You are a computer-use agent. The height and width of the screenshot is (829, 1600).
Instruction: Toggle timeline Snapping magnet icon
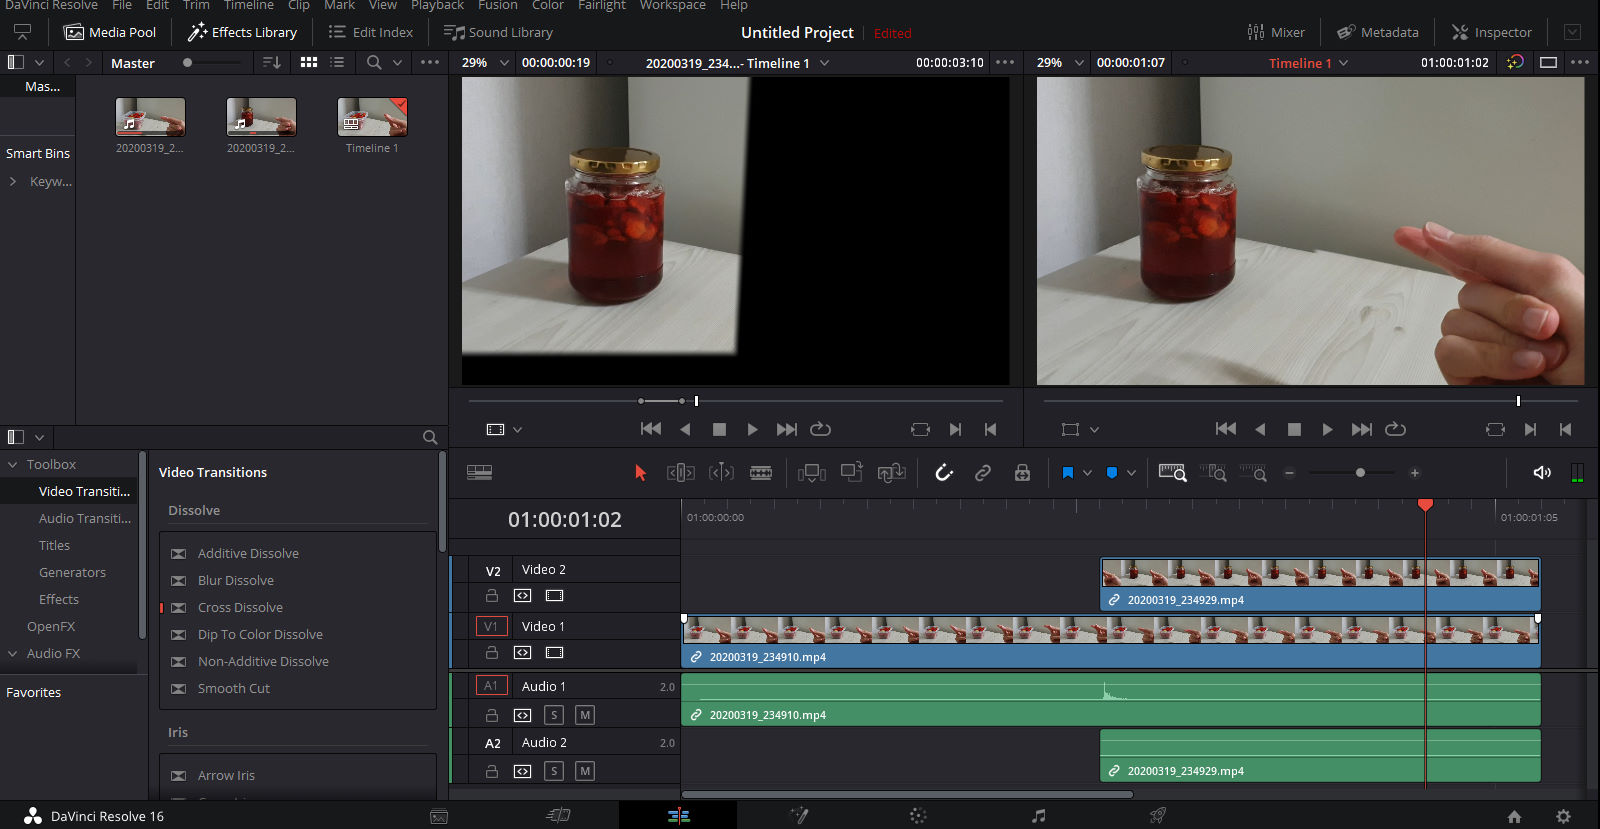click(943, 472)
